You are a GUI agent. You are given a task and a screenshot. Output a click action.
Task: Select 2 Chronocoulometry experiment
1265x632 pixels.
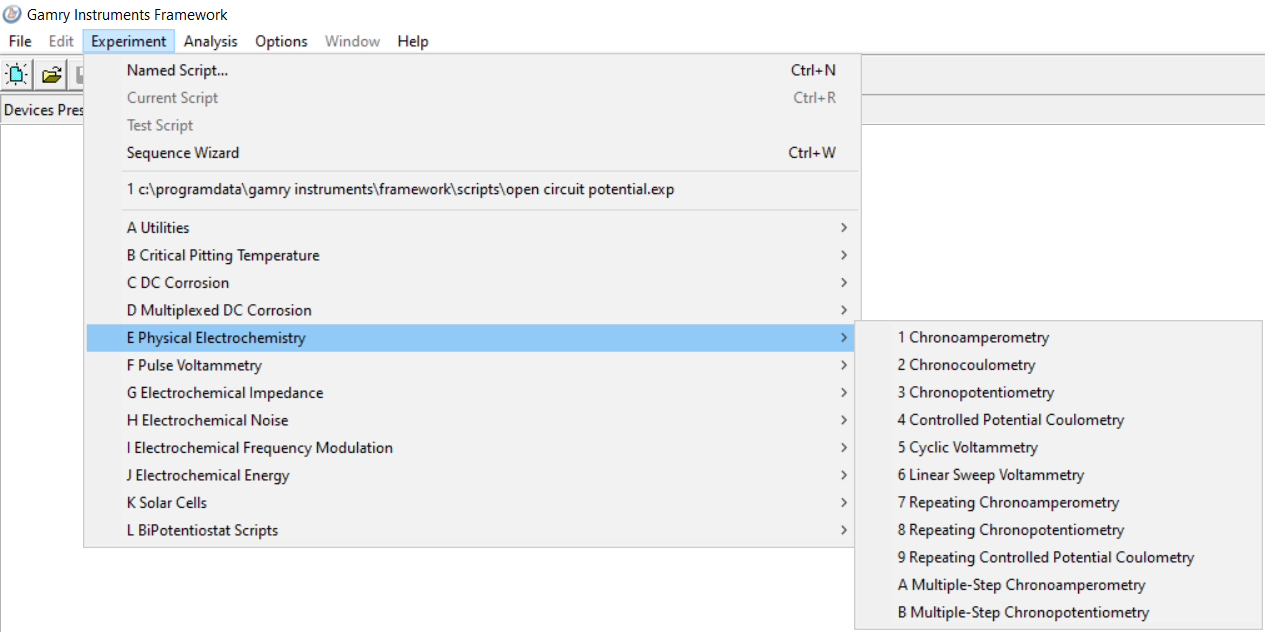point(1059,365)
